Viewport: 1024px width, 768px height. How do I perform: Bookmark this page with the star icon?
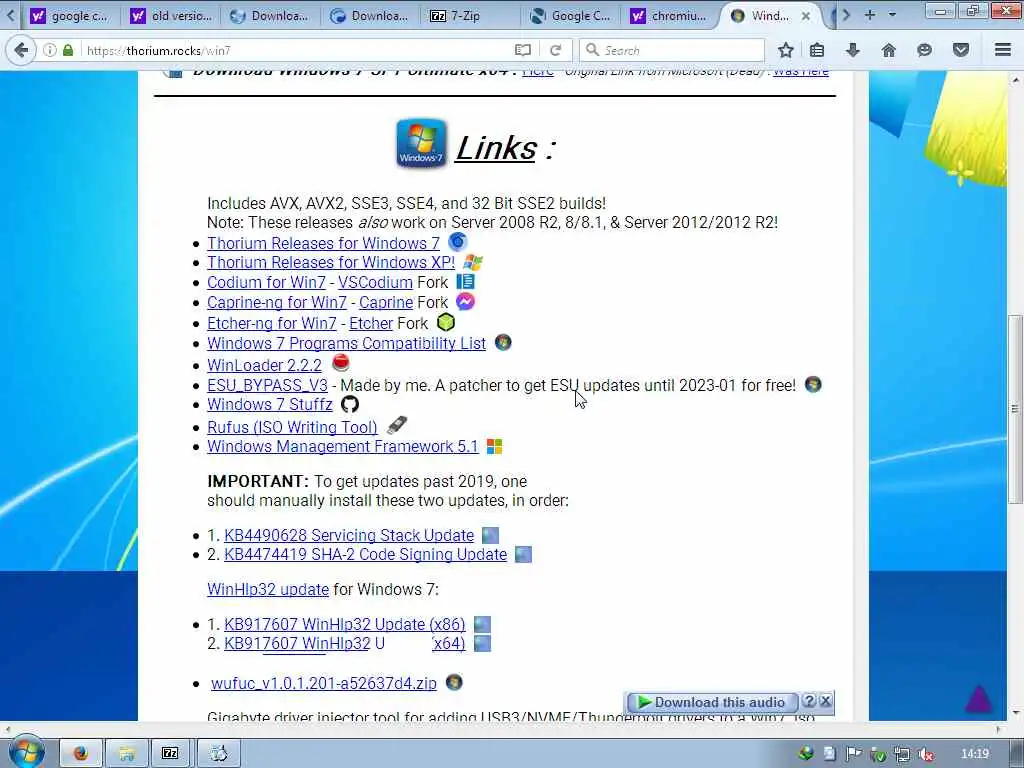click(786, 50)
